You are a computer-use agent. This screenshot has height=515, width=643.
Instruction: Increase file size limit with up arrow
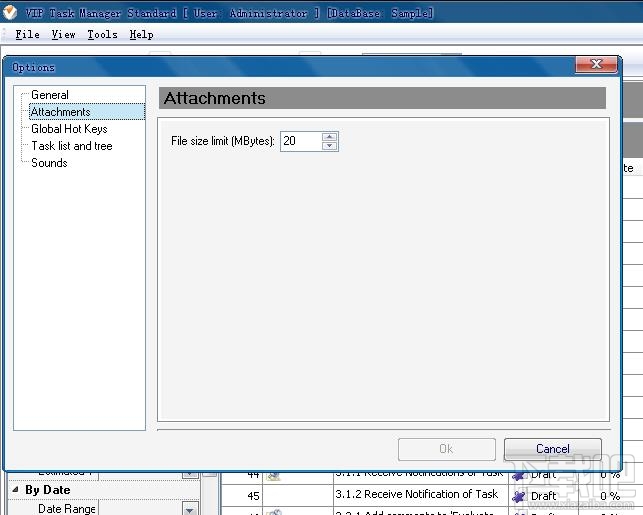tap(330, 137)
